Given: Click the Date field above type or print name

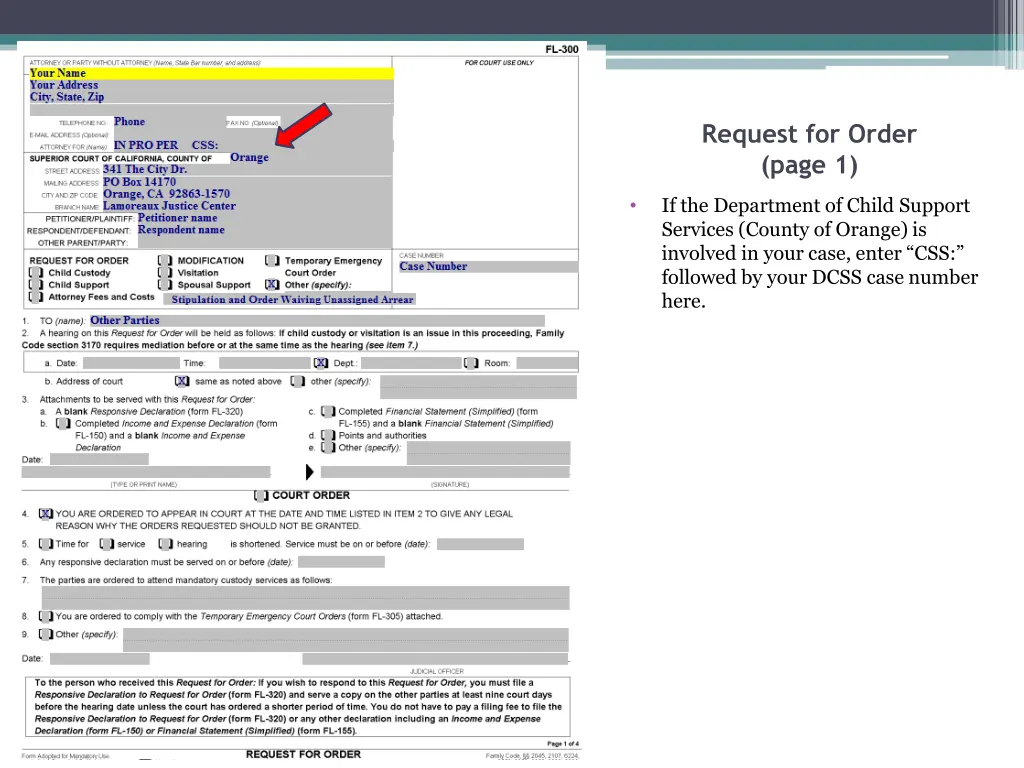Looking at the screenshot, I should click(x=99, y=459).
